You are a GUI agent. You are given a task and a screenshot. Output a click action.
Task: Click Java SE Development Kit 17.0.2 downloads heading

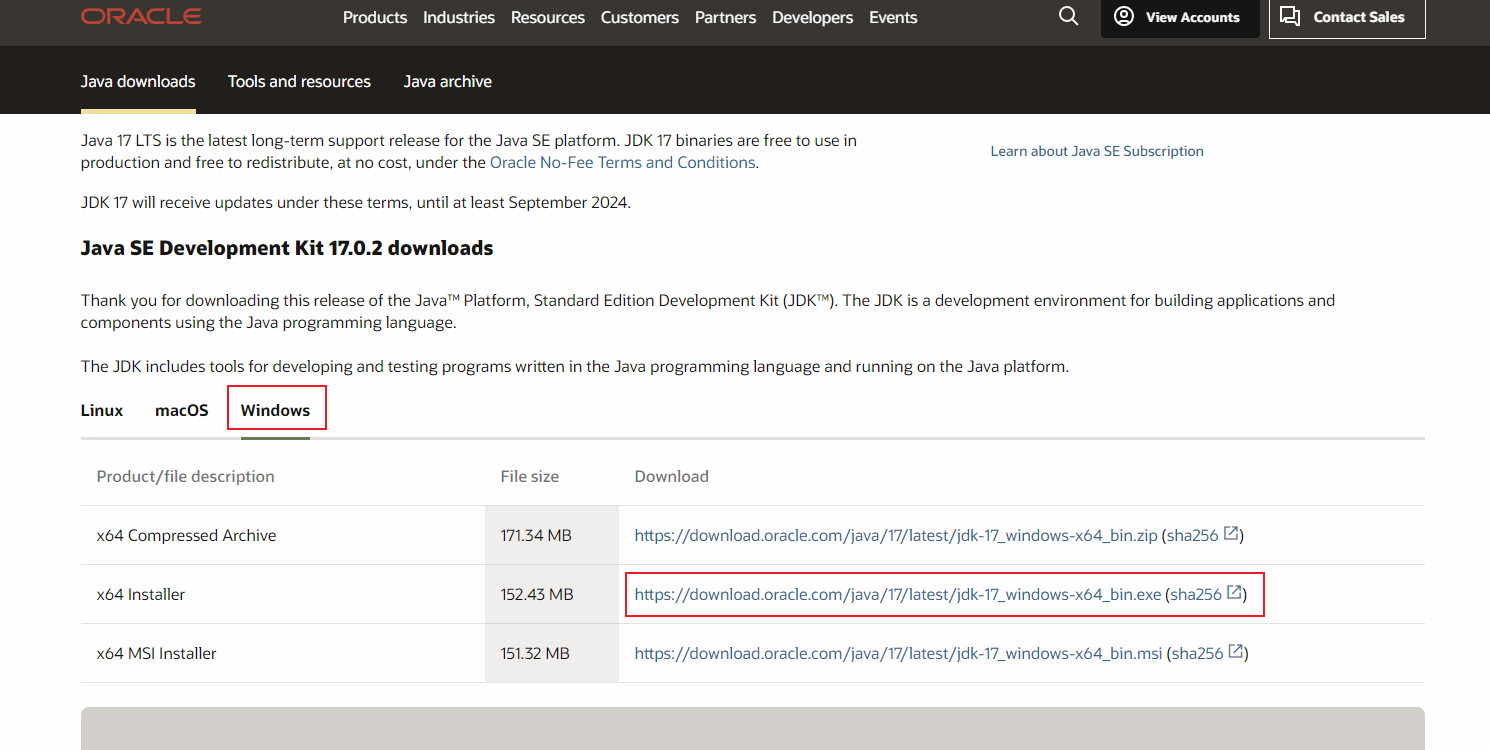[x=287, y=248]
